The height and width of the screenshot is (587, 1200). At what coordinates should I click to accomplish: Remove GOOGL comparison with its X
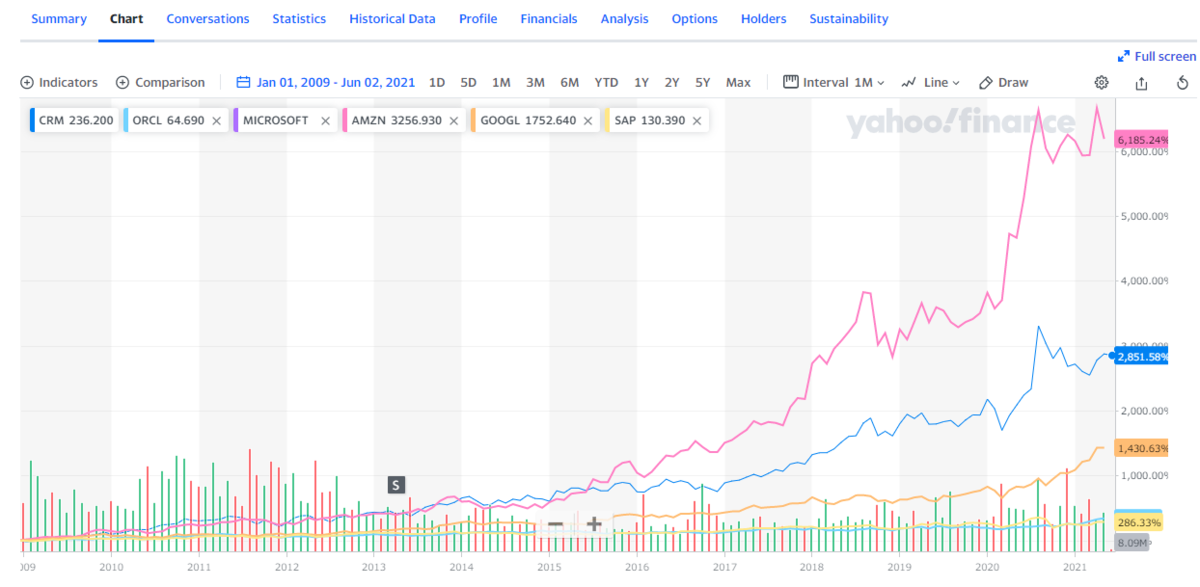(x=588, y=120)
